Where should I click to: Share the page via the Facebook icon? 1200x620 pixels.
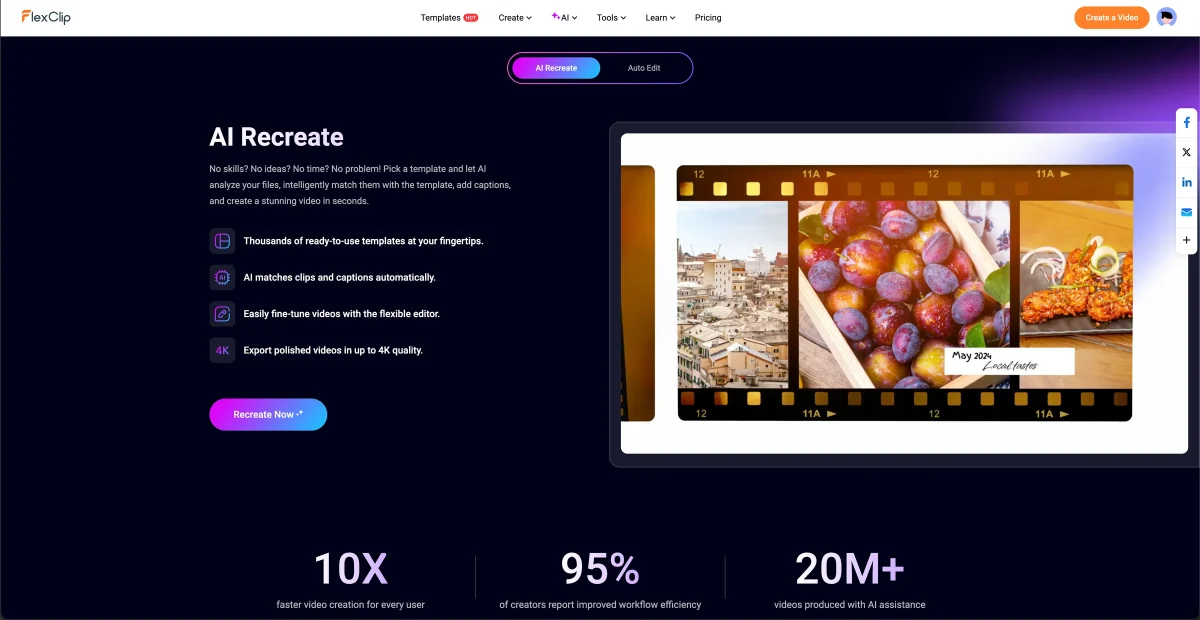tap(1186, 122)
